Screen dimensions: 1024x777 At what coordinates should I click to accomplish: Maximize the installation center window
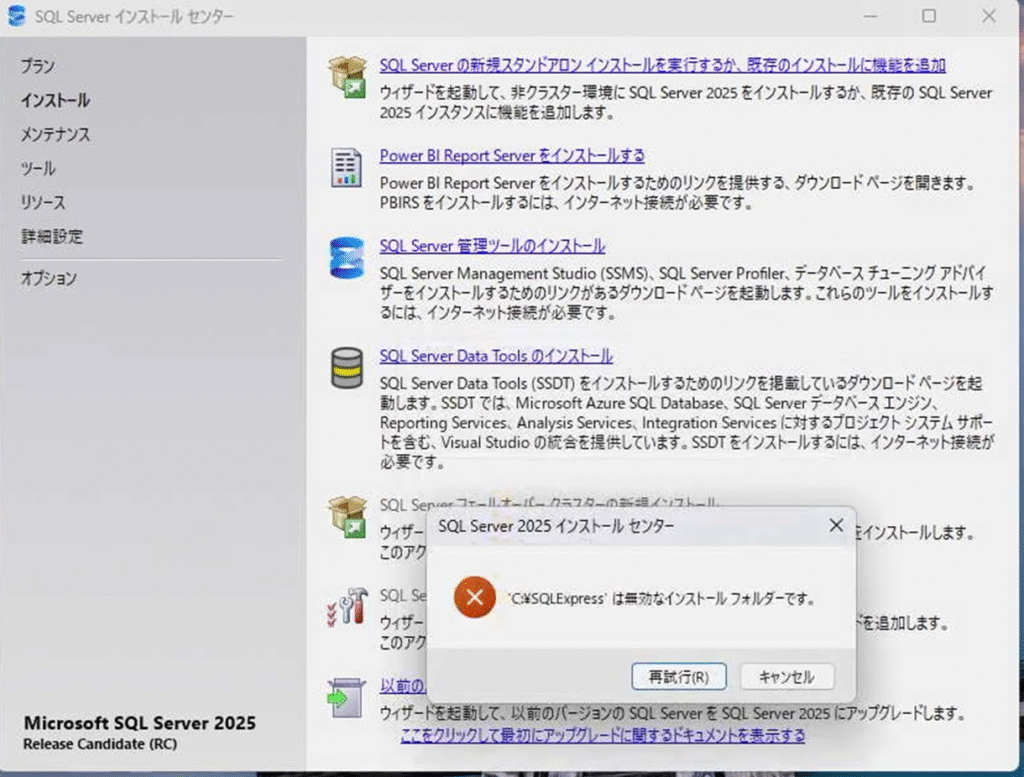(x=929, y=16)
